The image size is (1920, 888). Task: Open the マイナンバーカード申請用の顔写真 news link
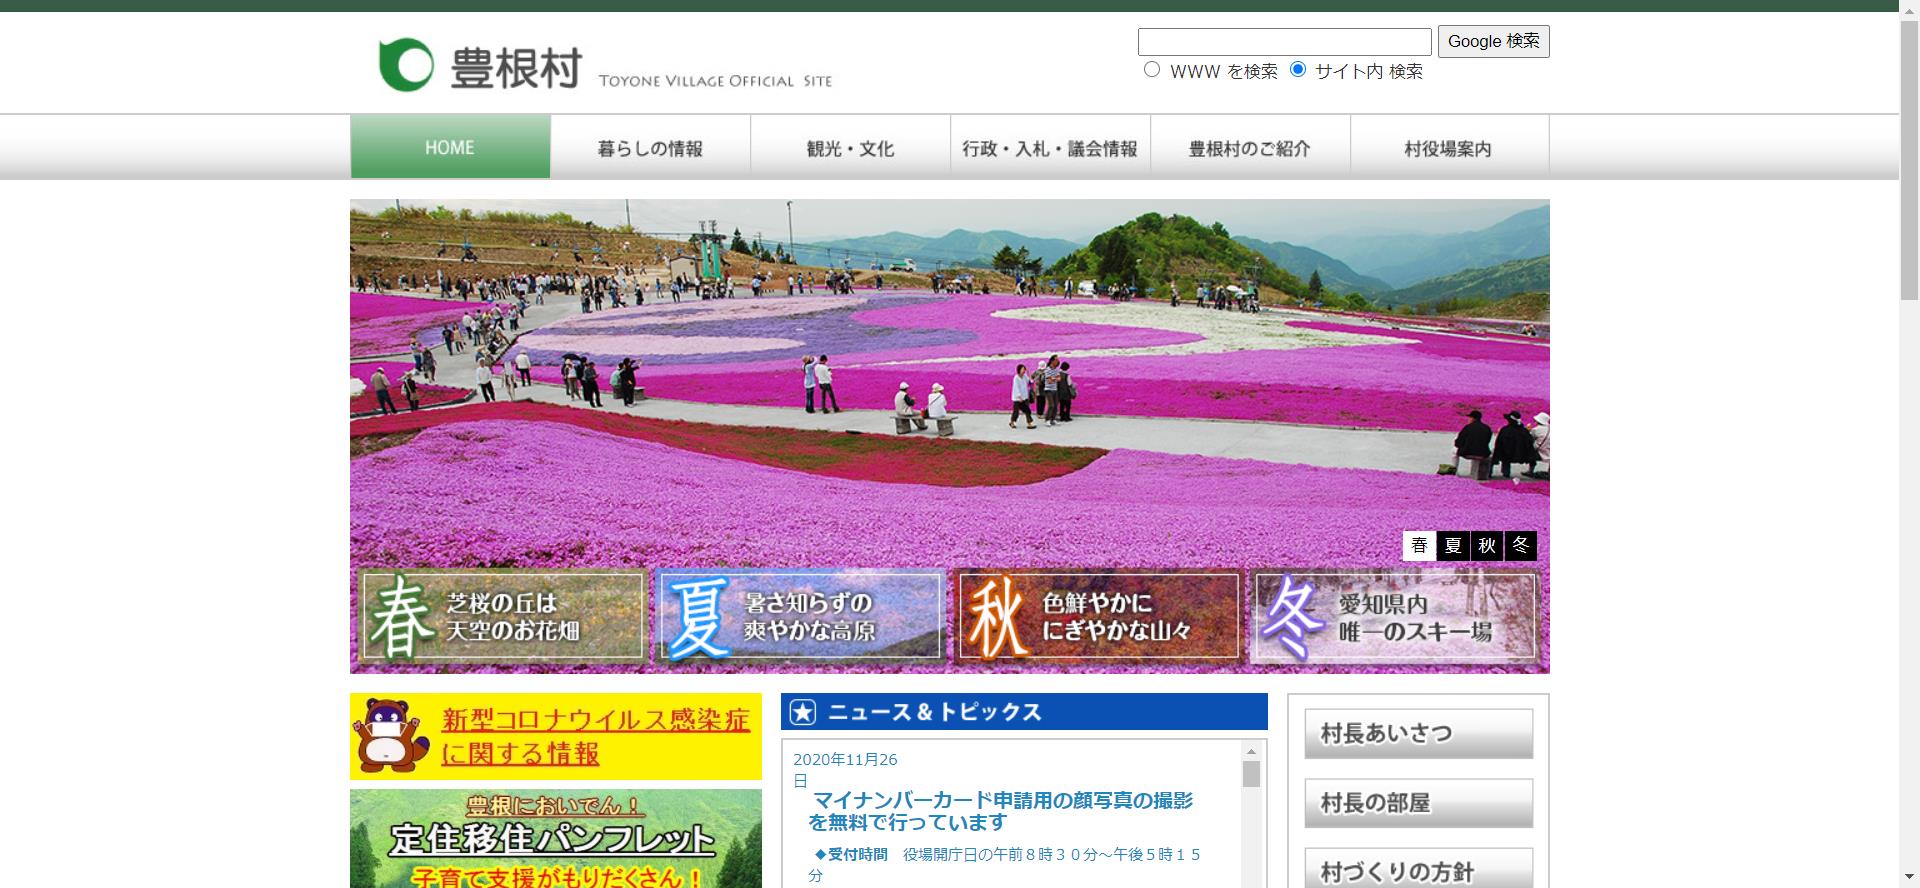[1001, 811]
